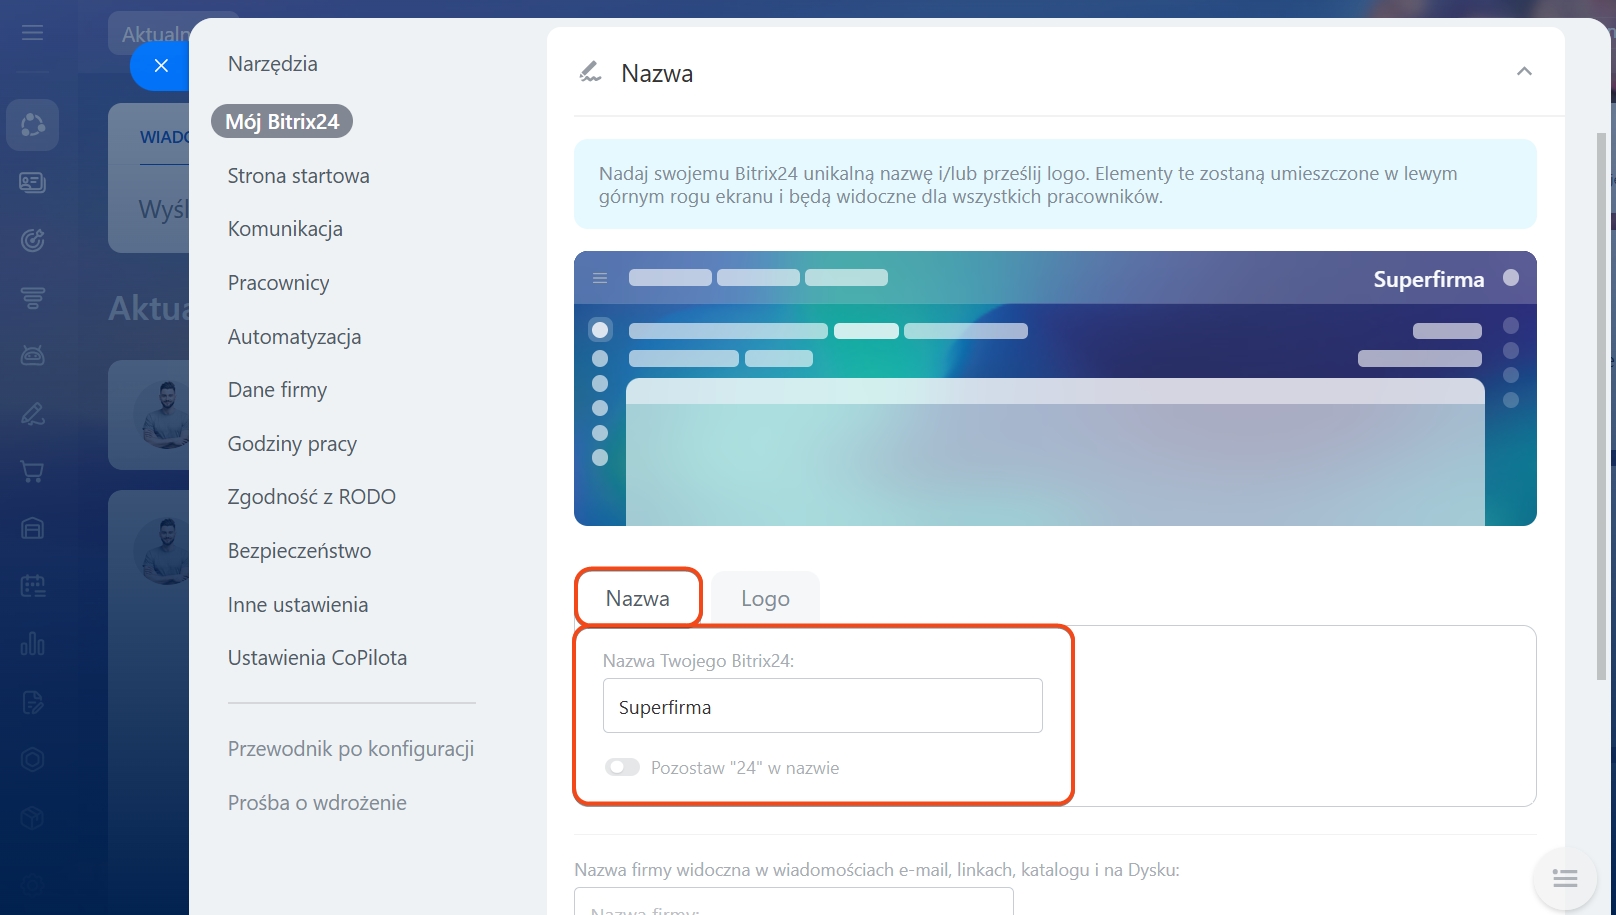This screenshot has width=1616, height=915.
Task: Click the Narzędzia heading in settings menu
Action: coord(272,64)
